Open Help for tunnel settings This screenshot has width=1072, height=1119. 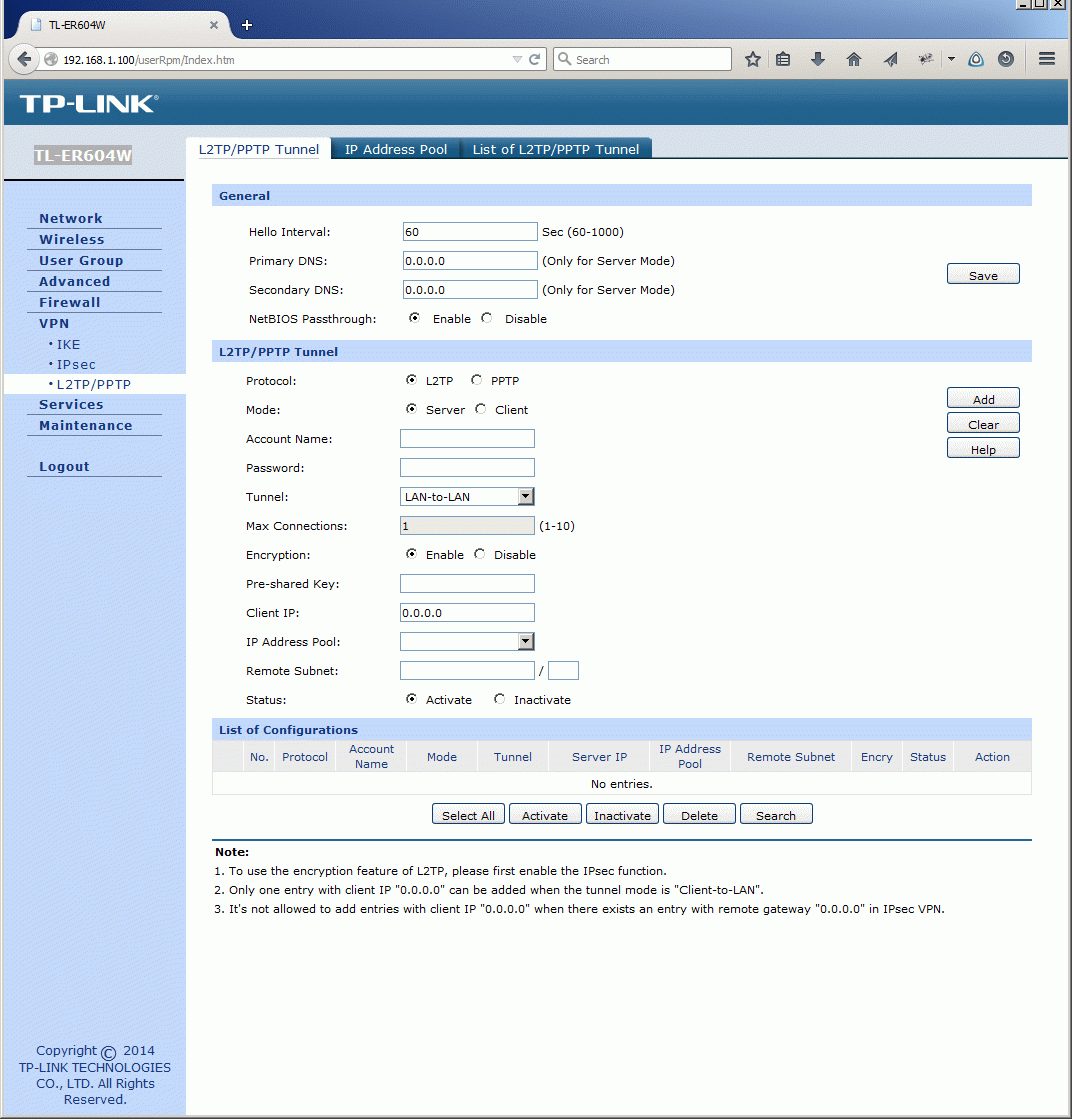[x=983, y=449]
